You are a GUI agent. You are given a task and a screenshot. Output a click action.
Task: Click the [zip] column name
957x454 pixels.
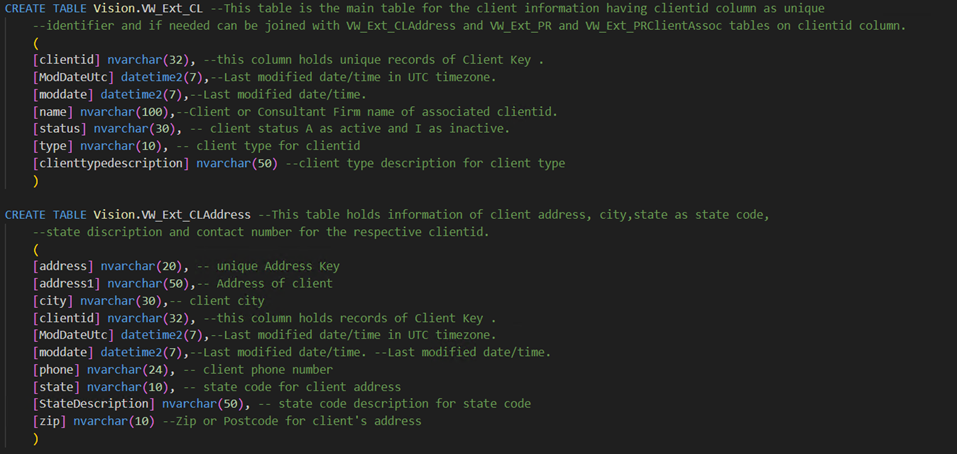click(x=49, y=421)
